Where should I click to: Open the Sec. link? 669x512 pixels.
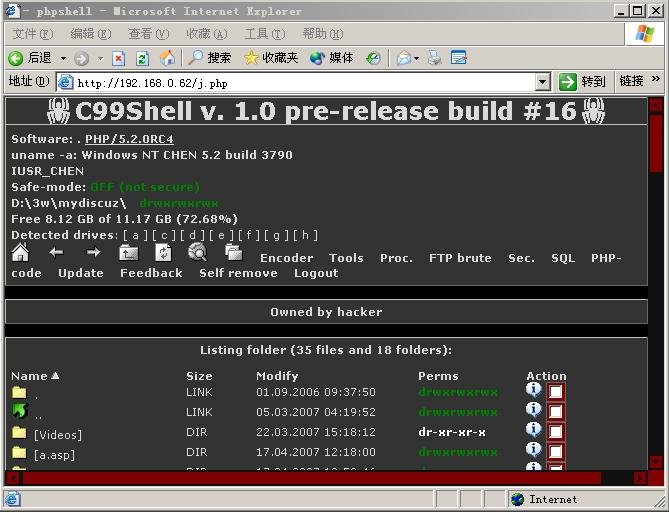tap(521, 258)
